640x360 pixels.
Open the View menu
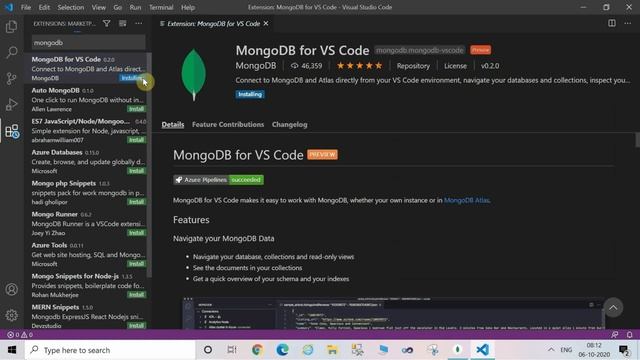(98, 7)
